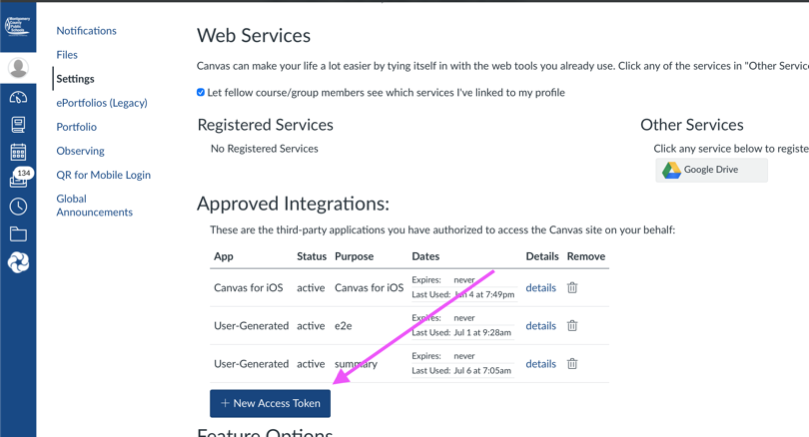Click the 'e2e' Purpose cell
Image resolution: width=809 pixels, height=437 pixels.
[343, 326]
